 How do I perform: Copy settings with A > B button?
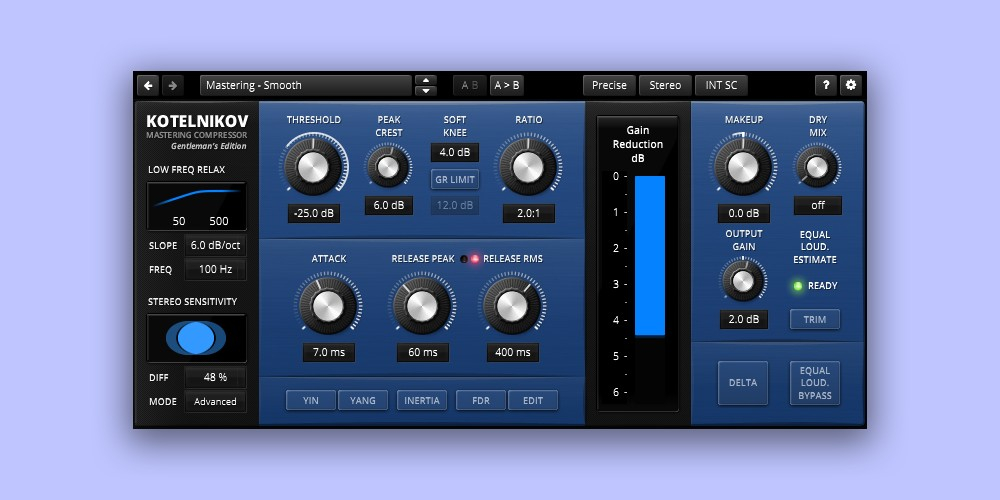(x=507, y=85)
